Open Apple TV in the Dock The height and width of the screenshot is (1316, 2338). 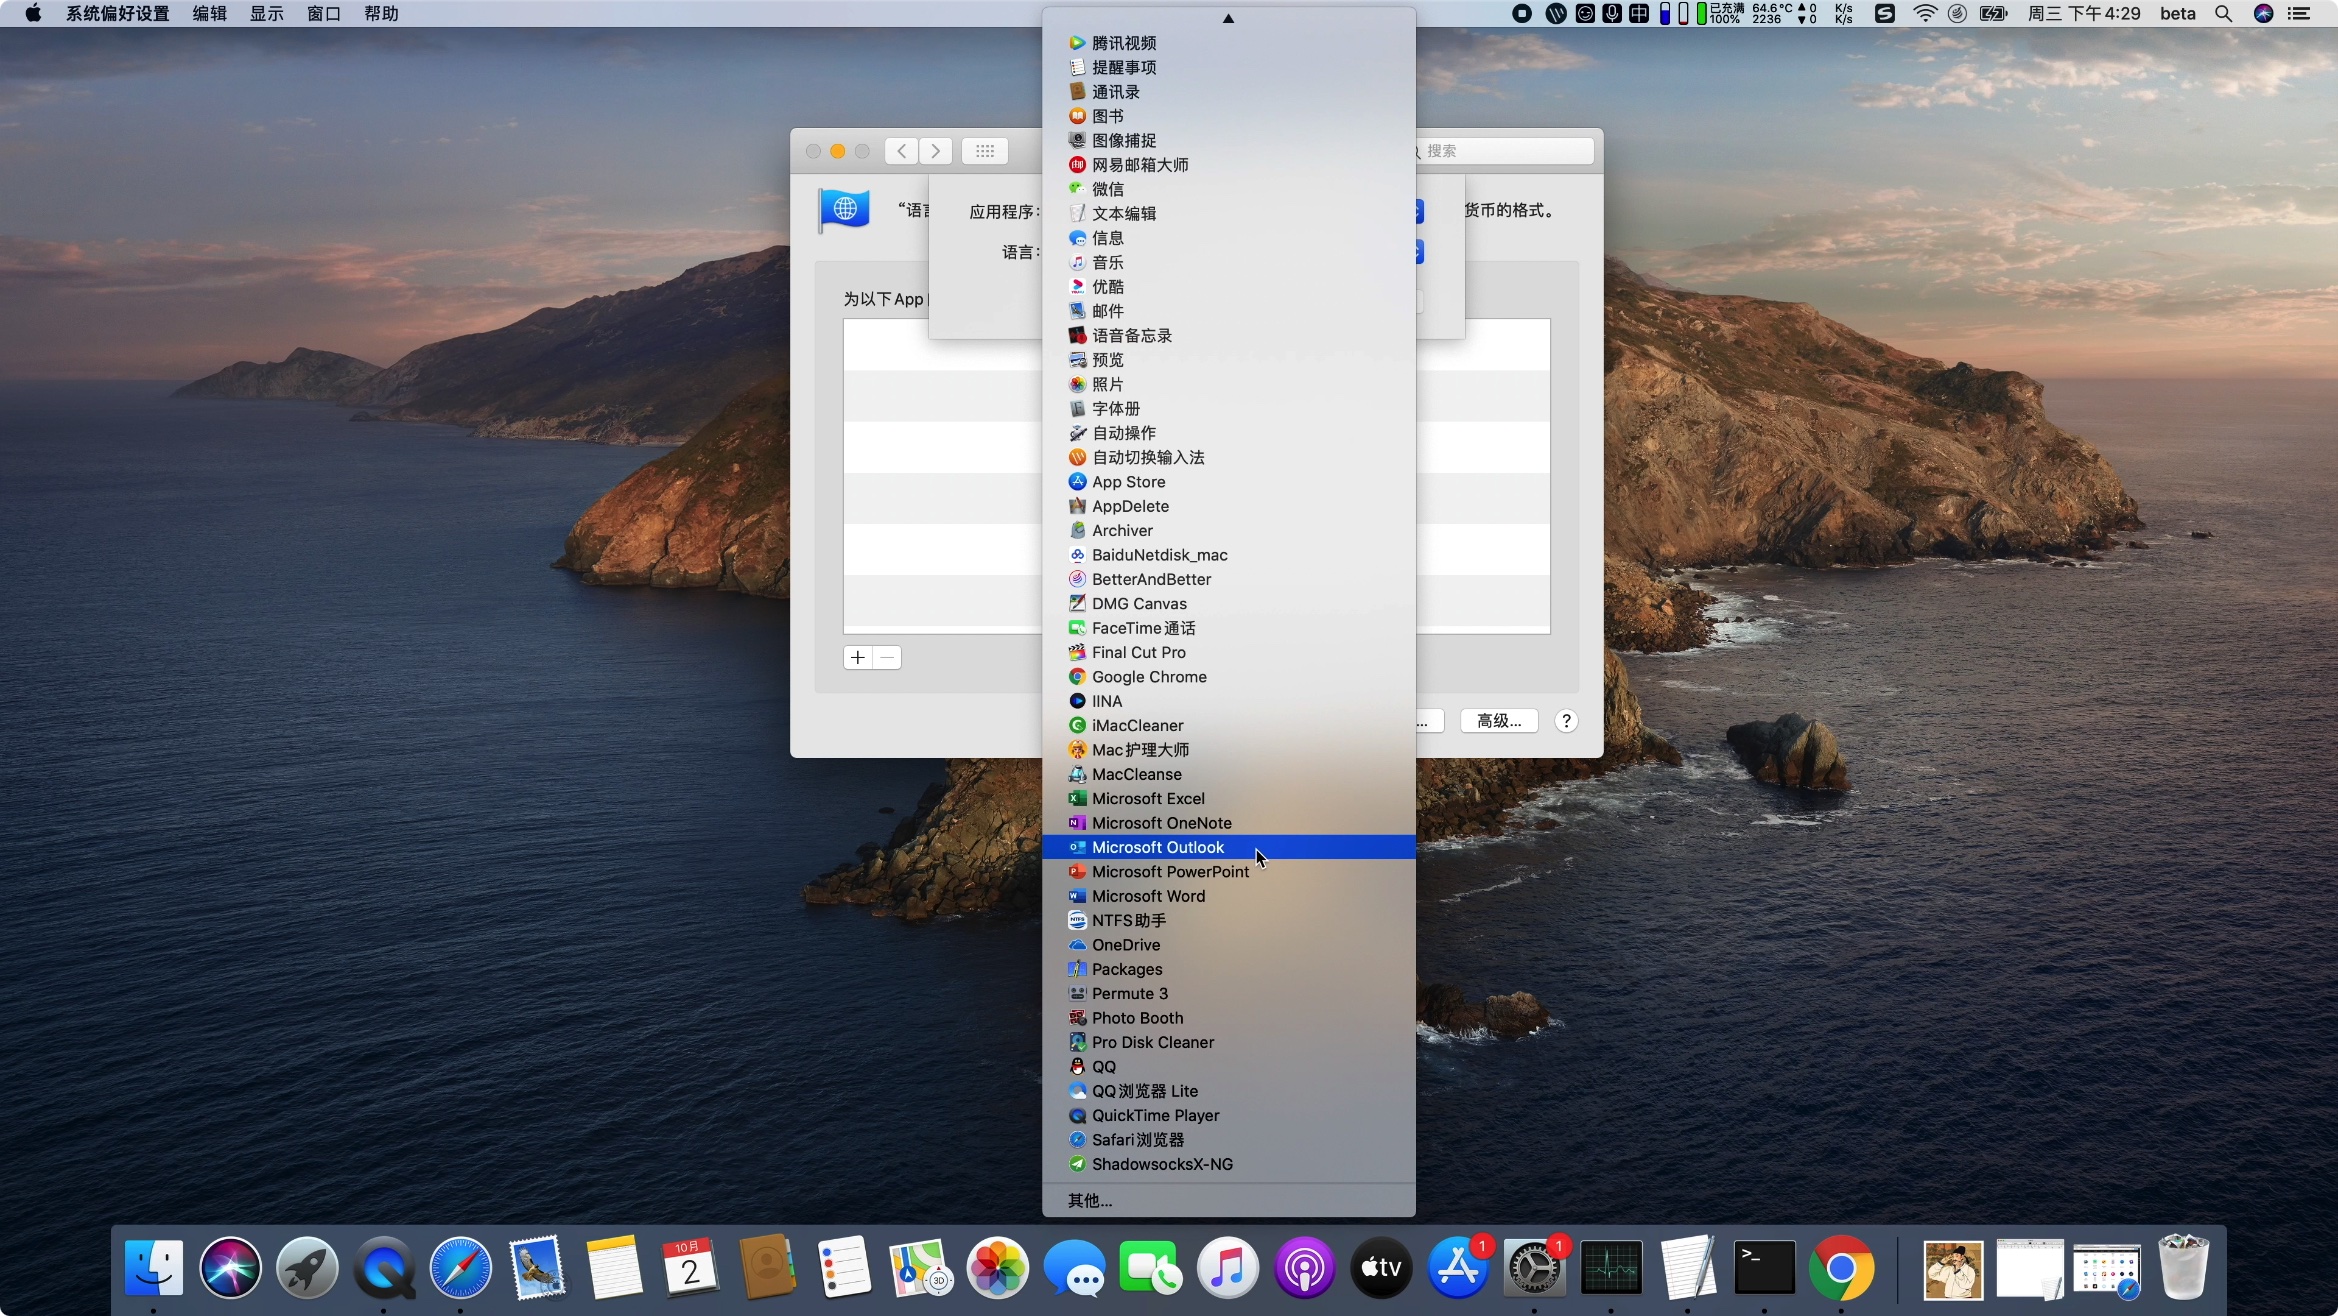[x=1381, y=1268]
